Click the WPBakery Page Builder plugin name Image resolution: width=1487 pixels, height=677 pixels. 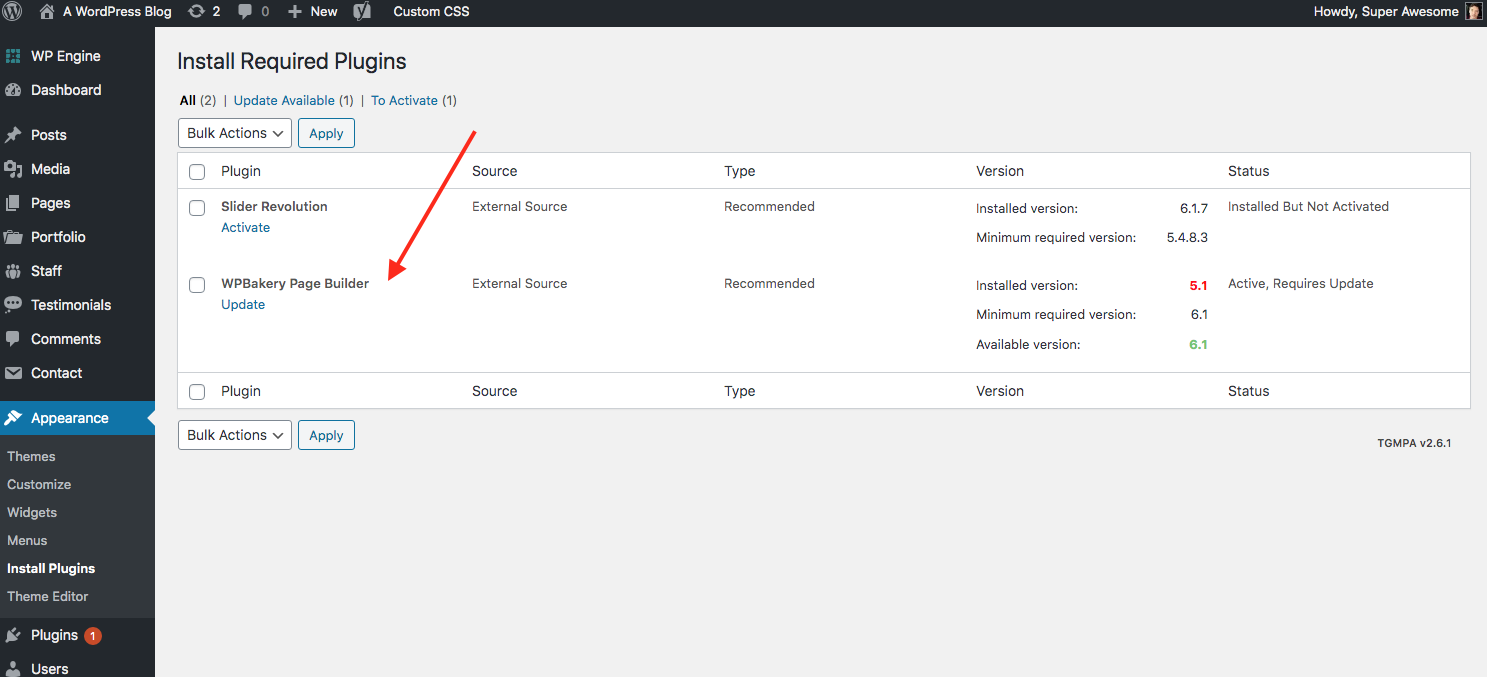[x=295, y=284]
